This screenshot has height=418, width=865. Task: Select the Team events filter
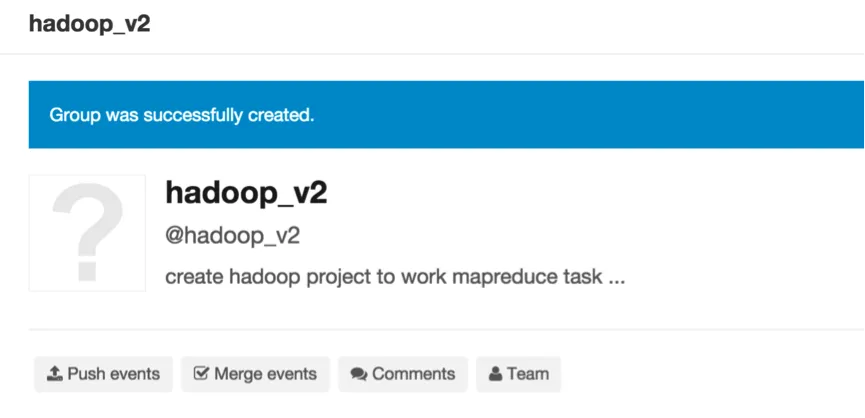point(518,374)
